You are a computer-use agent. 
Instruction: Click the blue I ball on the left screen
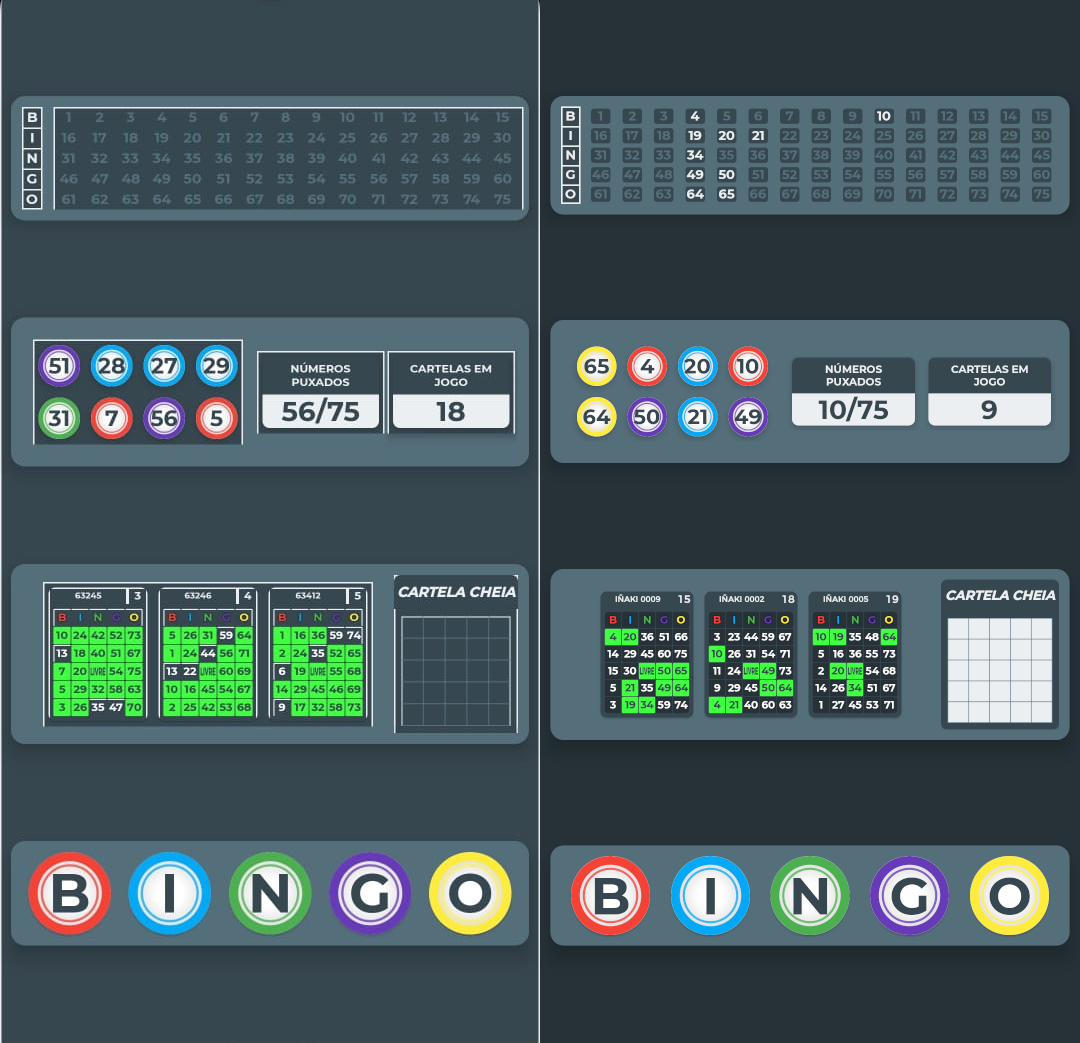169,894
